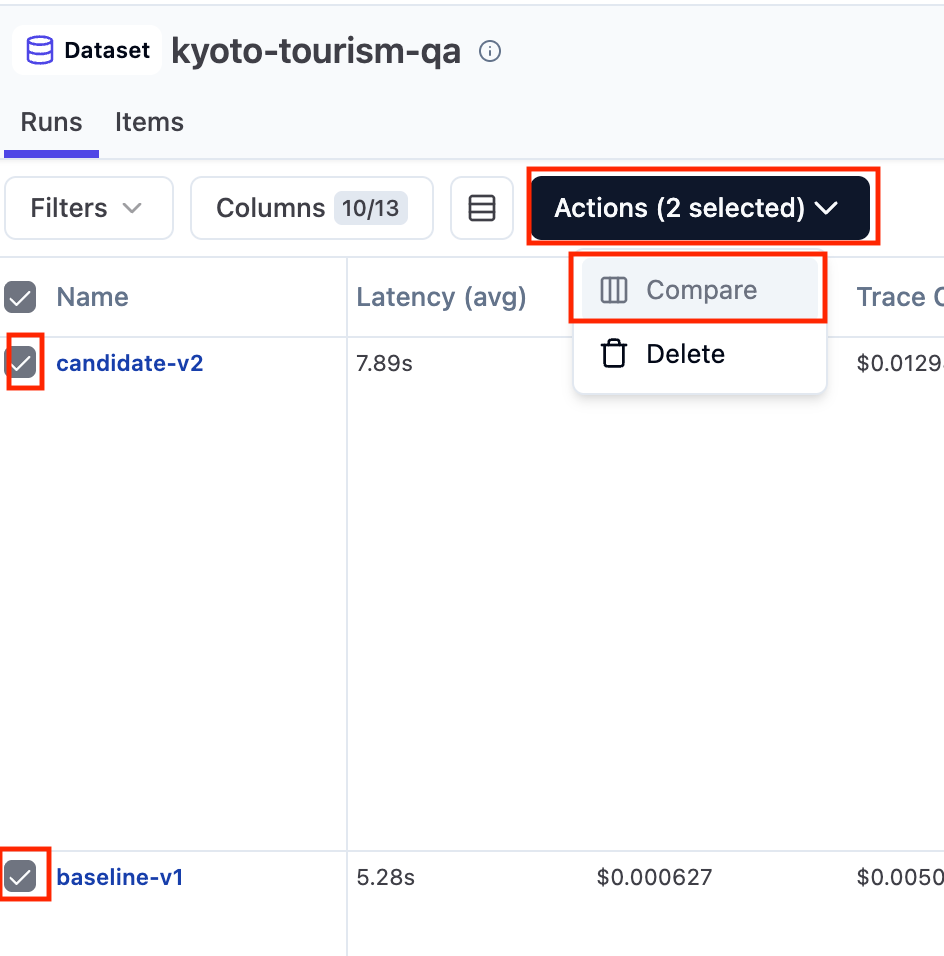Click the info icon beside kyoto-tourism-qa
The height and width of the screenshot is (956, 944).
coord(489,51)
